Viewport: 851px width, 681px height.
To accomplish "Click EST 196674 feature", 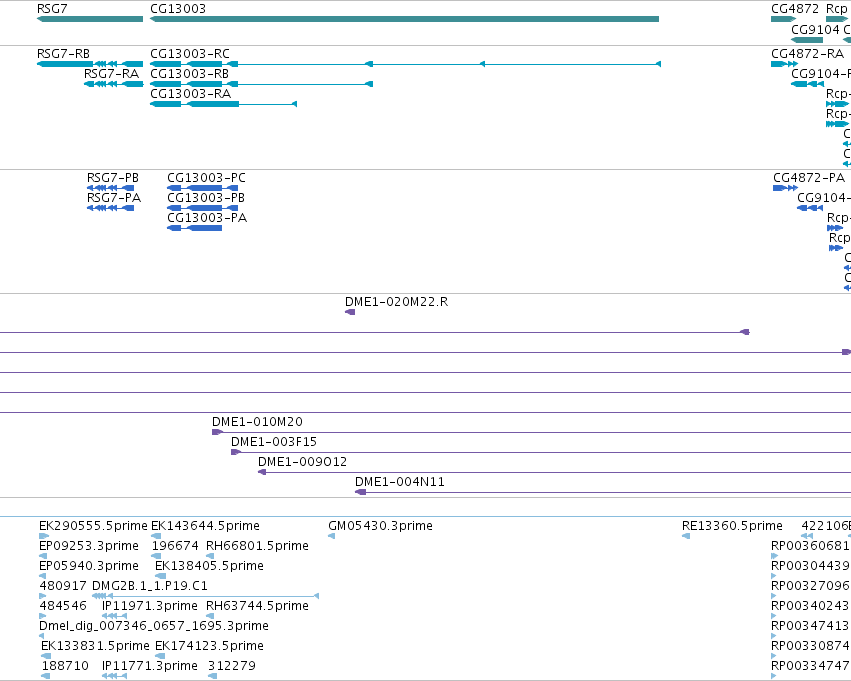I will [156, 556].
